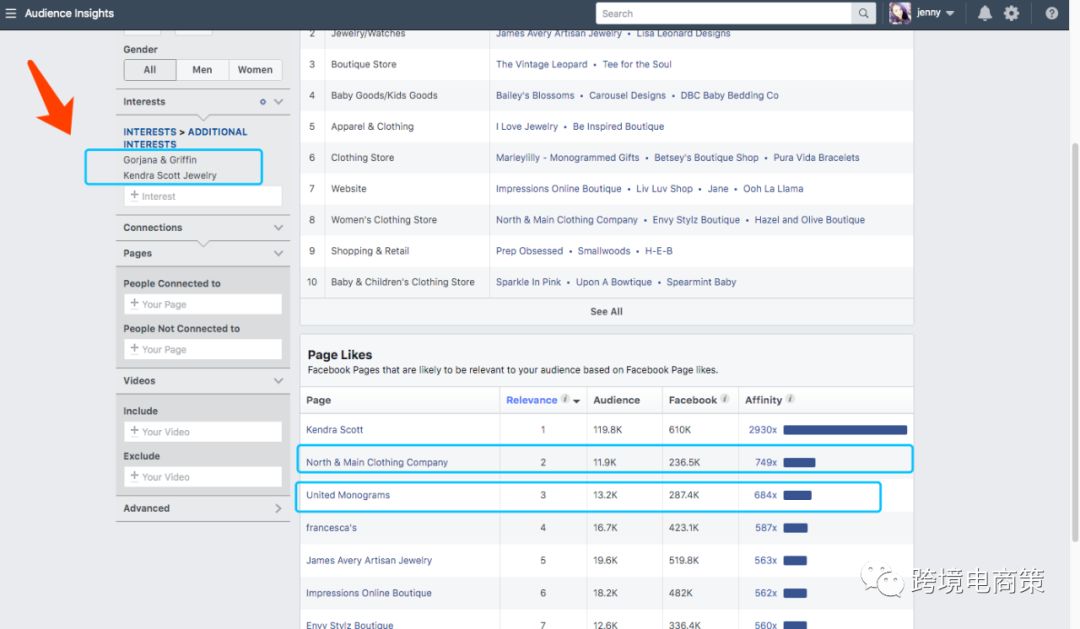Screen dimensions: 1080x629
Task: Open the United Monograms page link
Action: [348, 495]
